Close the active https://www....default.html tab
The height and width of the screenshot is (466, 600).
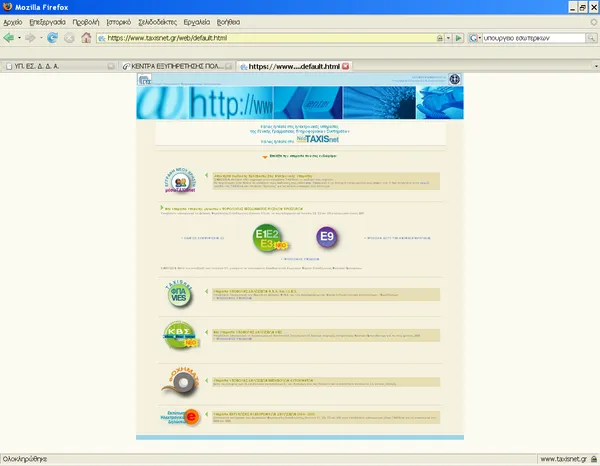[x=347, y=65]
